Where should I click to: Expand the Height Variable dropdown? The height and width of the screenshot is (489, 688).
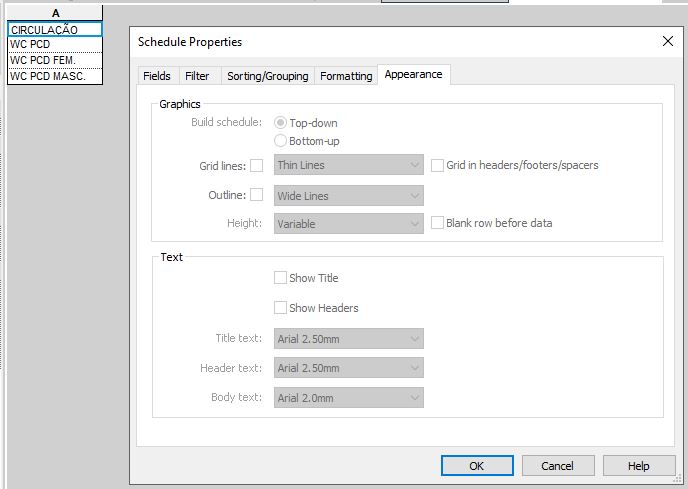[349, 223]
